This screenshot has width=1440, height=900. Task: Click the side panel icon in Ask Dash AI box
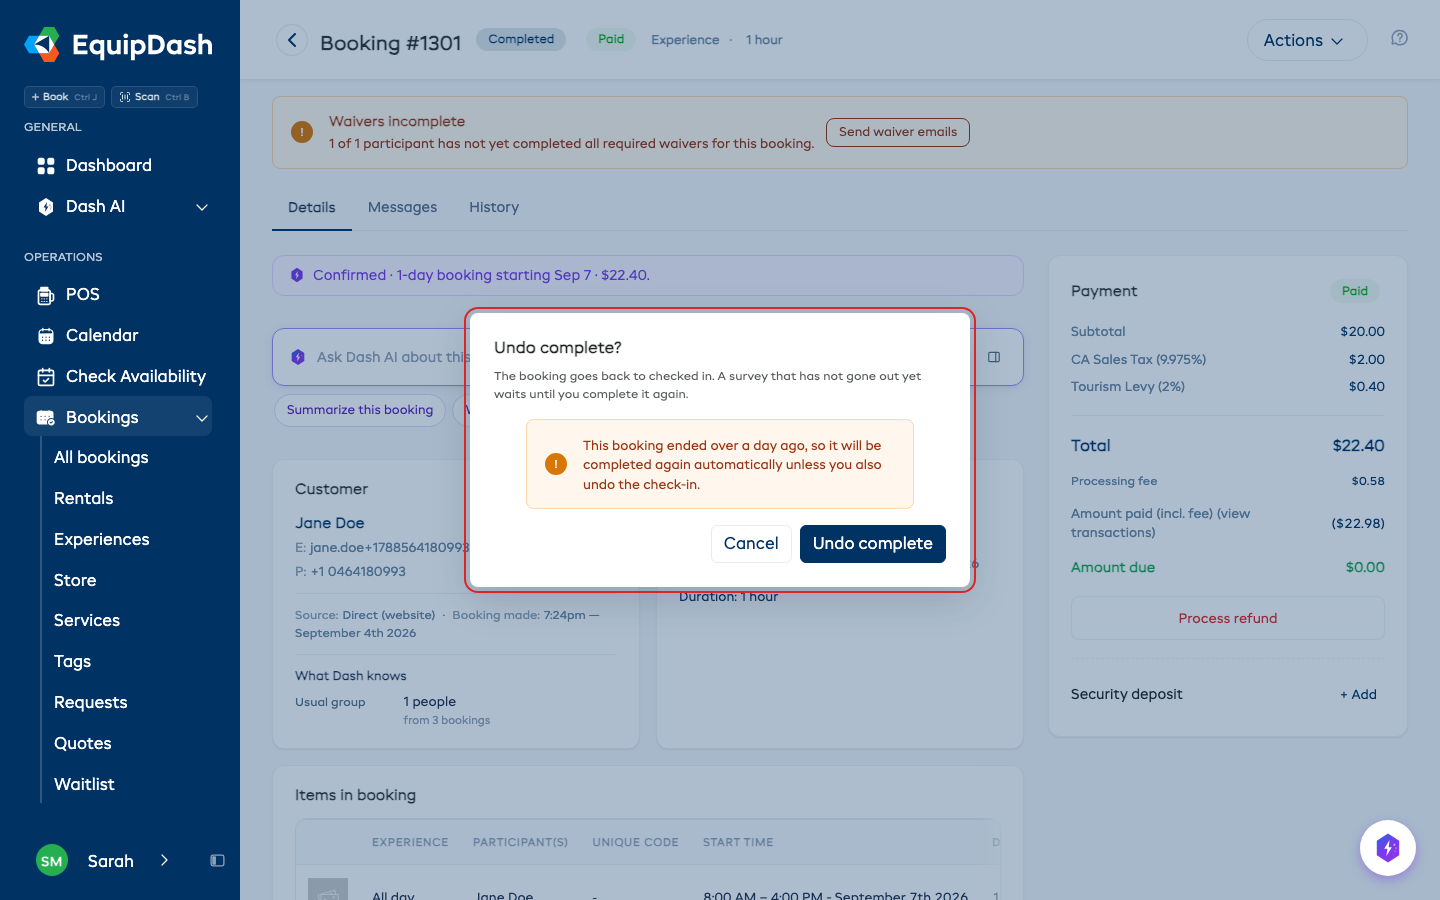[994, 357]
